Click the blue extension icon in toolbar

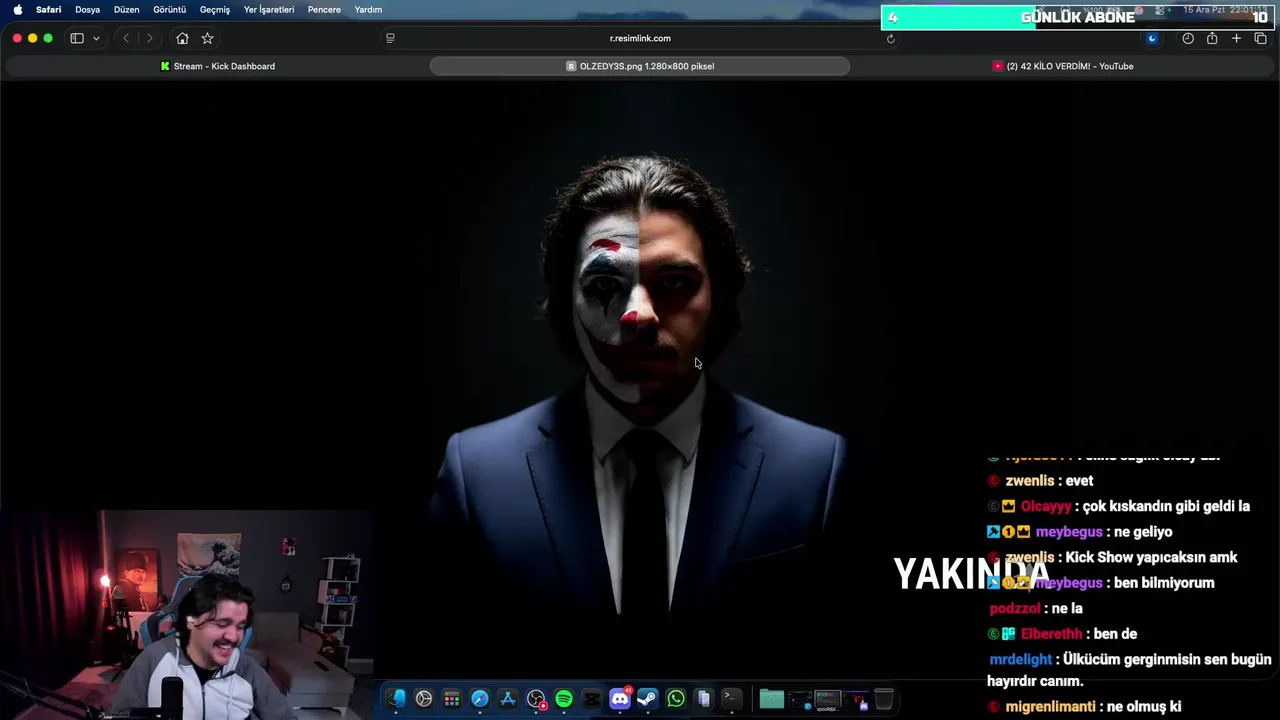tap(1152, 38)
